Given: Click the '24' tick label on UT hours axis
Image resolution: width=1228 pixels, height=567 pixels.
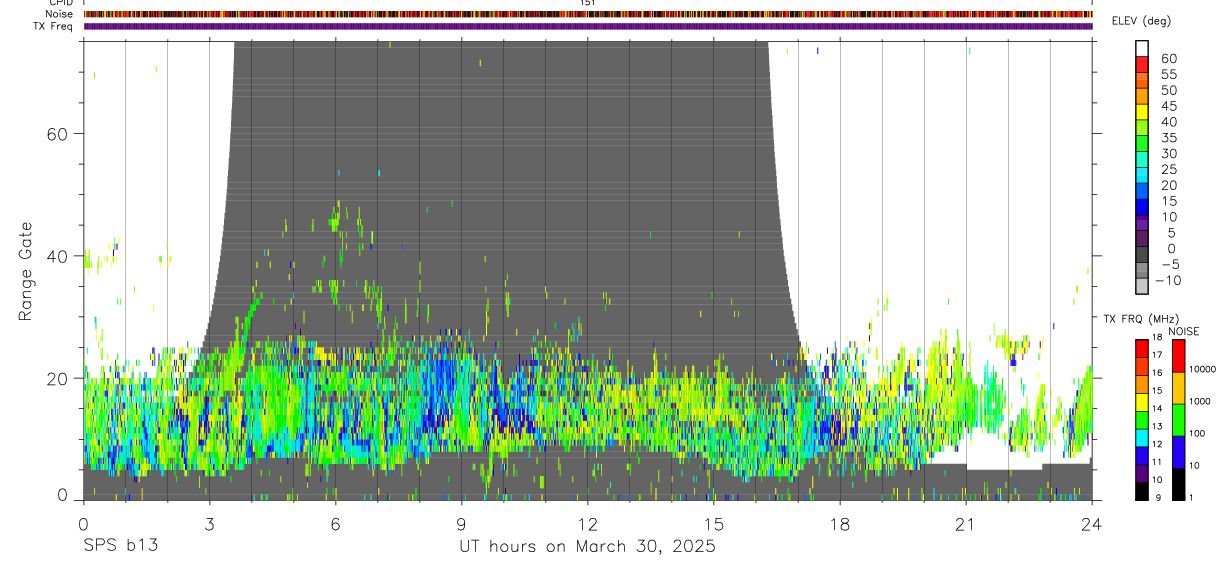Looking at the screenshot, I should (x=1091, y=524).
